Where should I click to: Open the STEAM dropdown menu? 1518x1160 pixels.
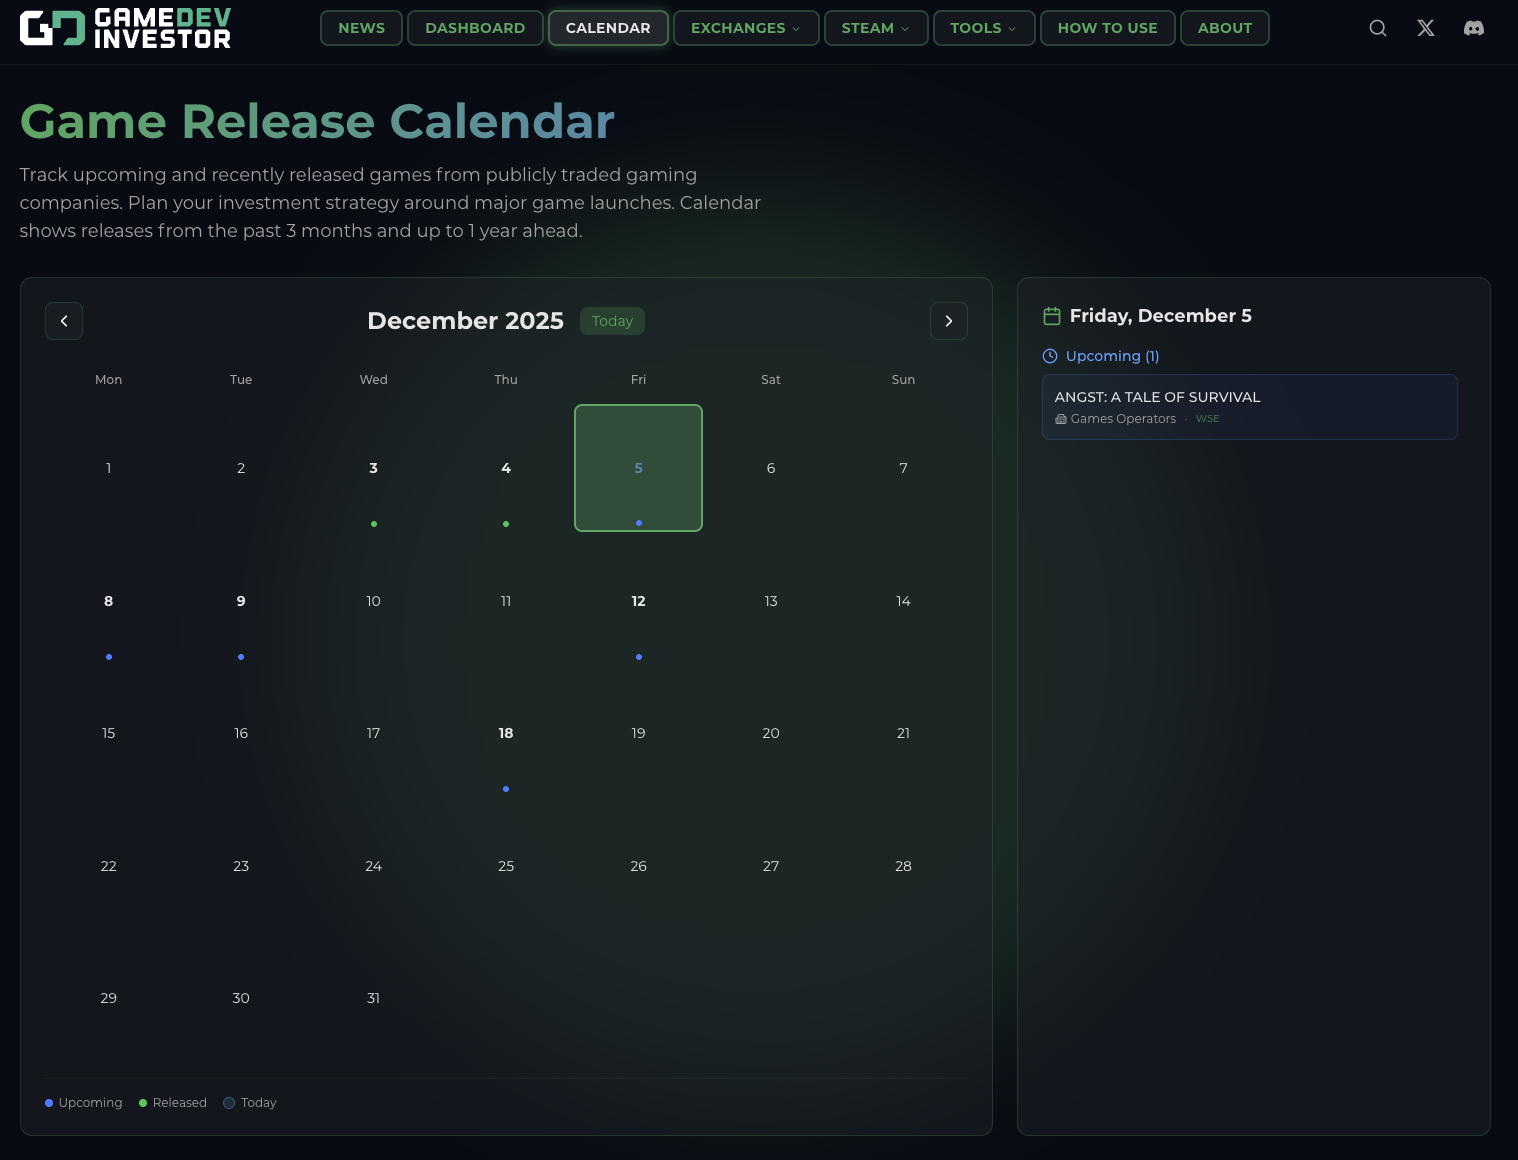pyautogui.click(x=875, y=28)
